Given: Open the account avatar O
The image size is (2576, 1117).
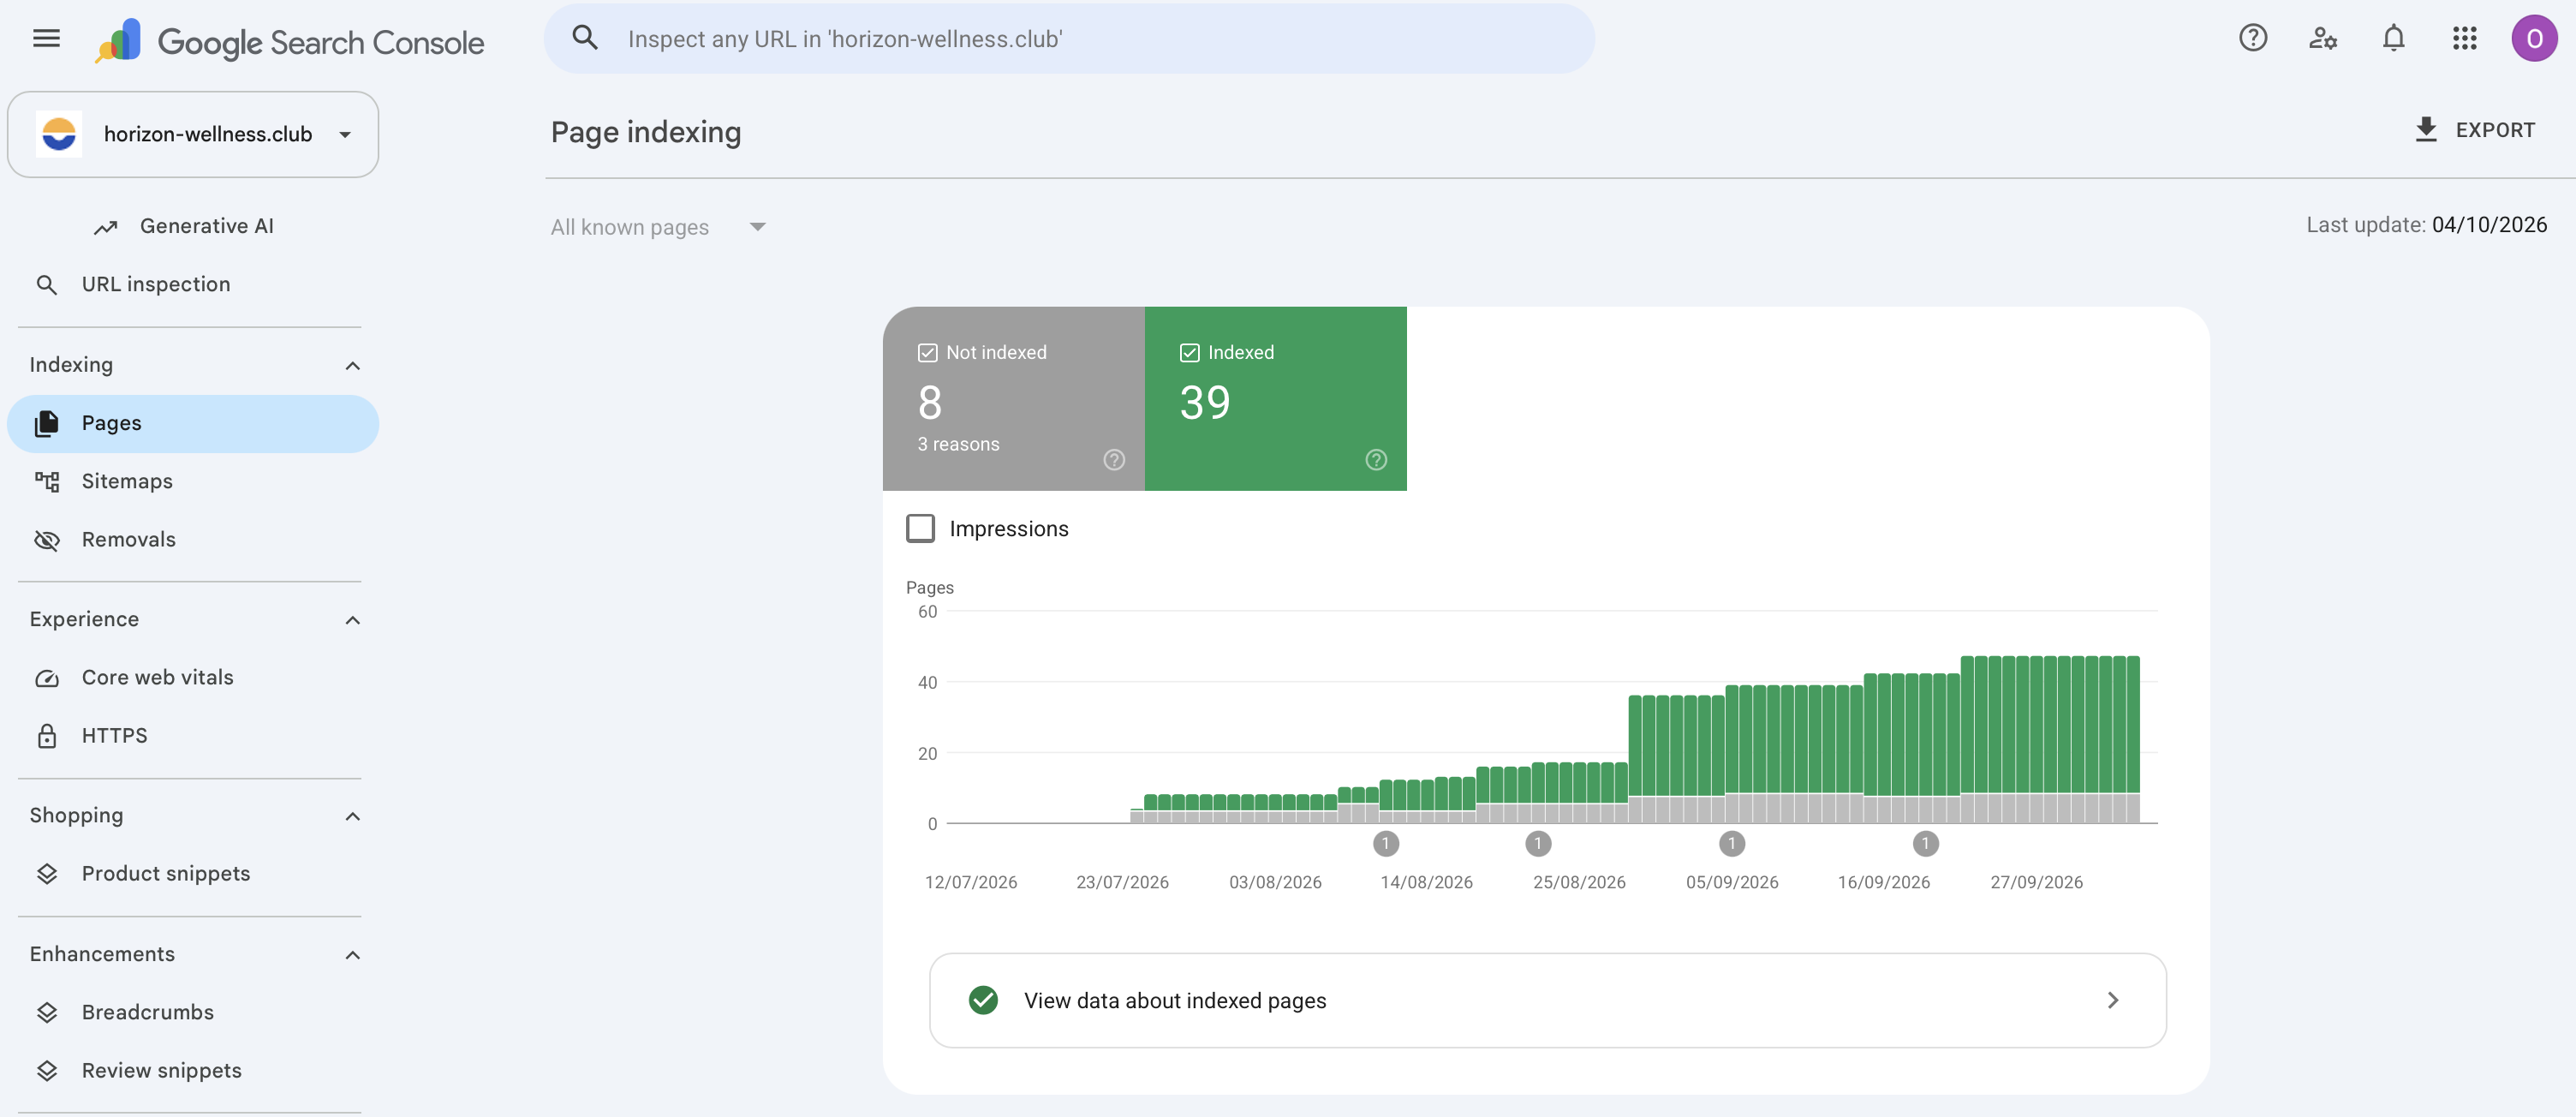Looking at the screenshot, I should coord(2534,39).
